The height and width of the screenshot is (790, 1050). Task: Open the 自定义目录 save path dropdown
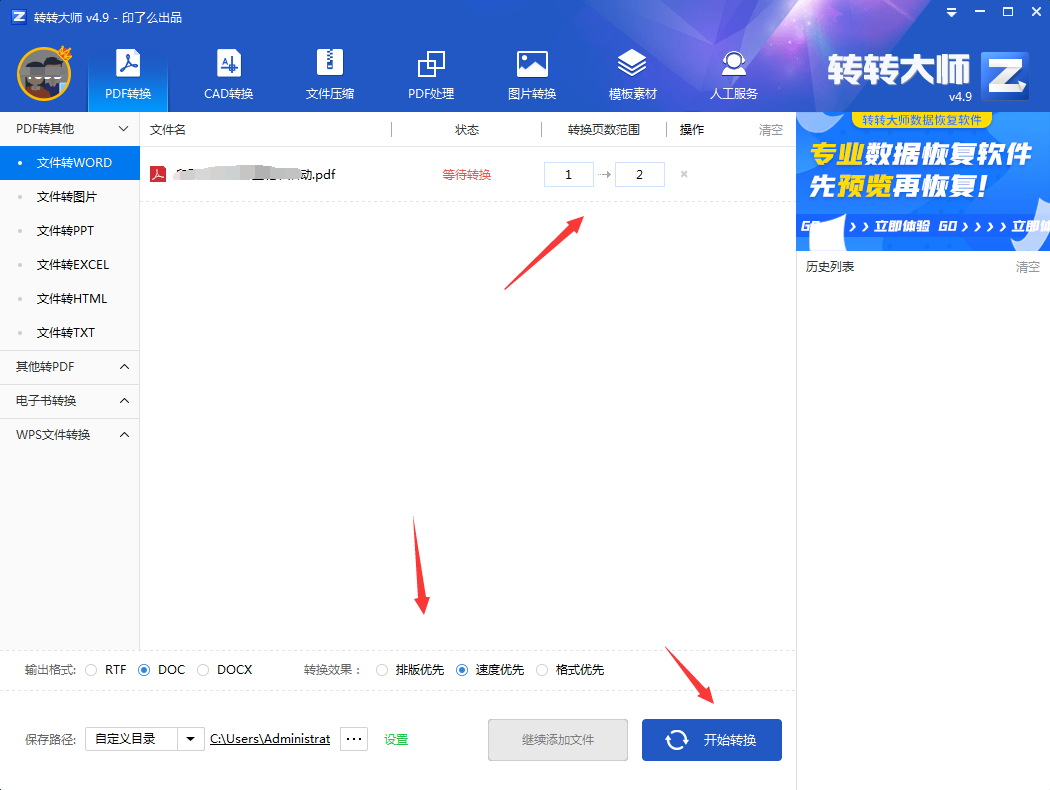coord(191,739)
